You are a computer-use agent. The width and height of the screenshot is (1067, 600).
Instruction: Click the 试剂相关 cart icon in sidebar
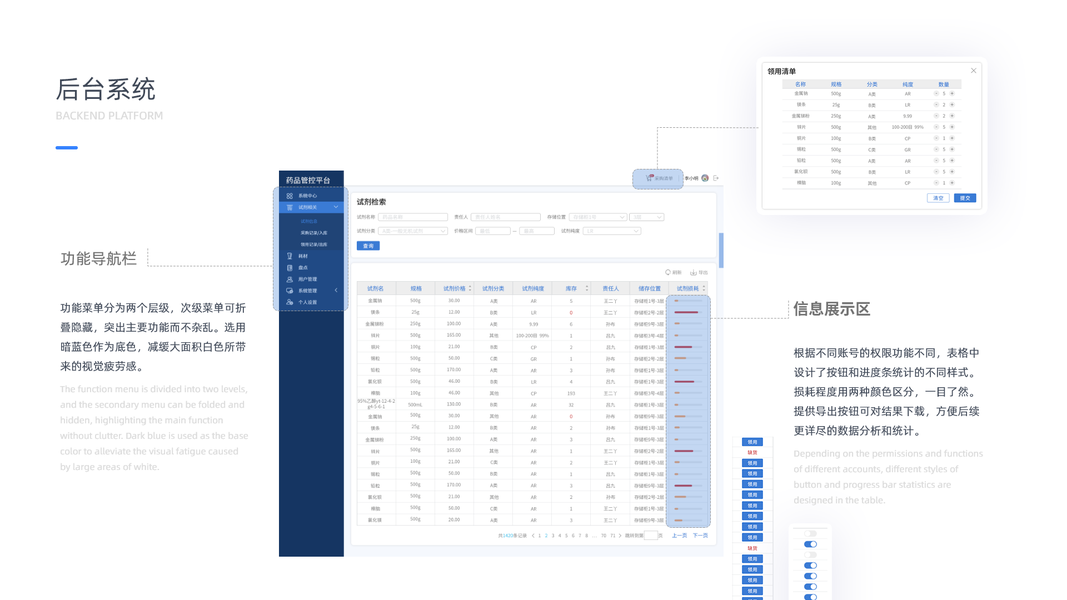(x=290, y=207)
